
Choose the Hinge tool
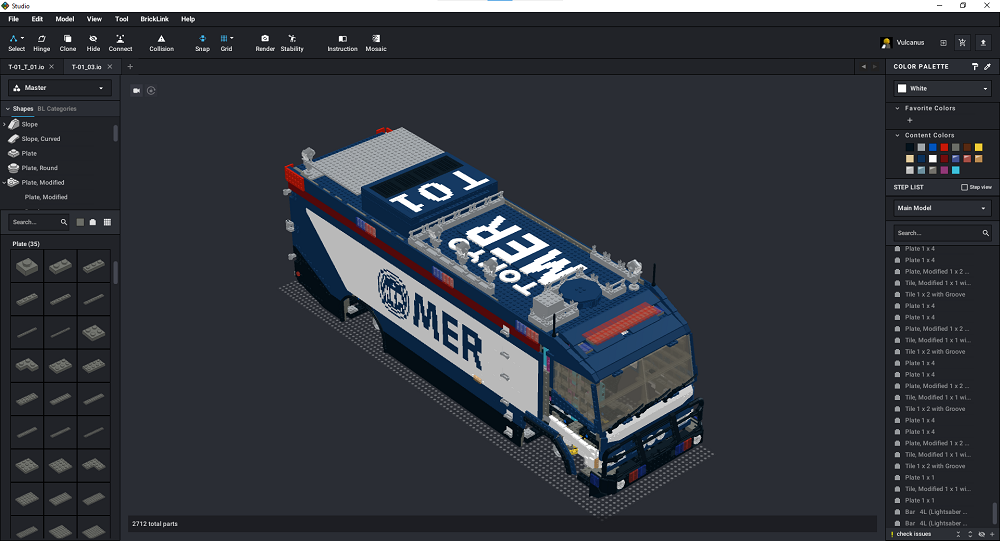pos(41,43)
